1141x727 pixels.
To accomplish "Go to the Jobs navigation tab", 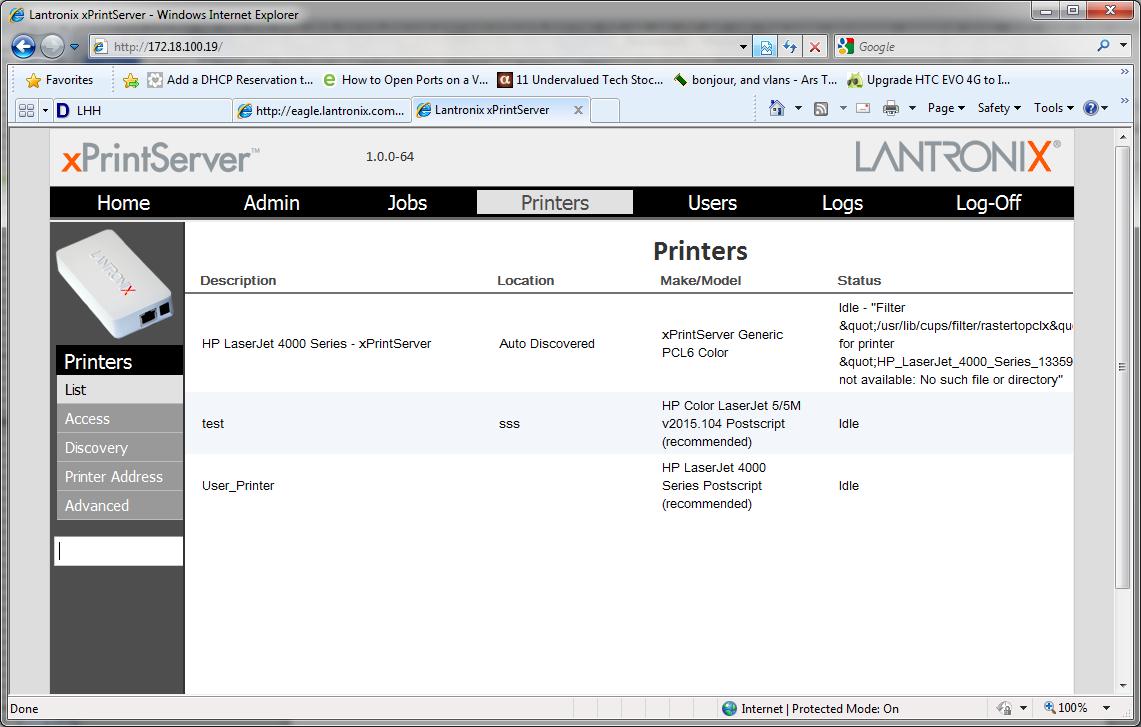I will (407, 202).
